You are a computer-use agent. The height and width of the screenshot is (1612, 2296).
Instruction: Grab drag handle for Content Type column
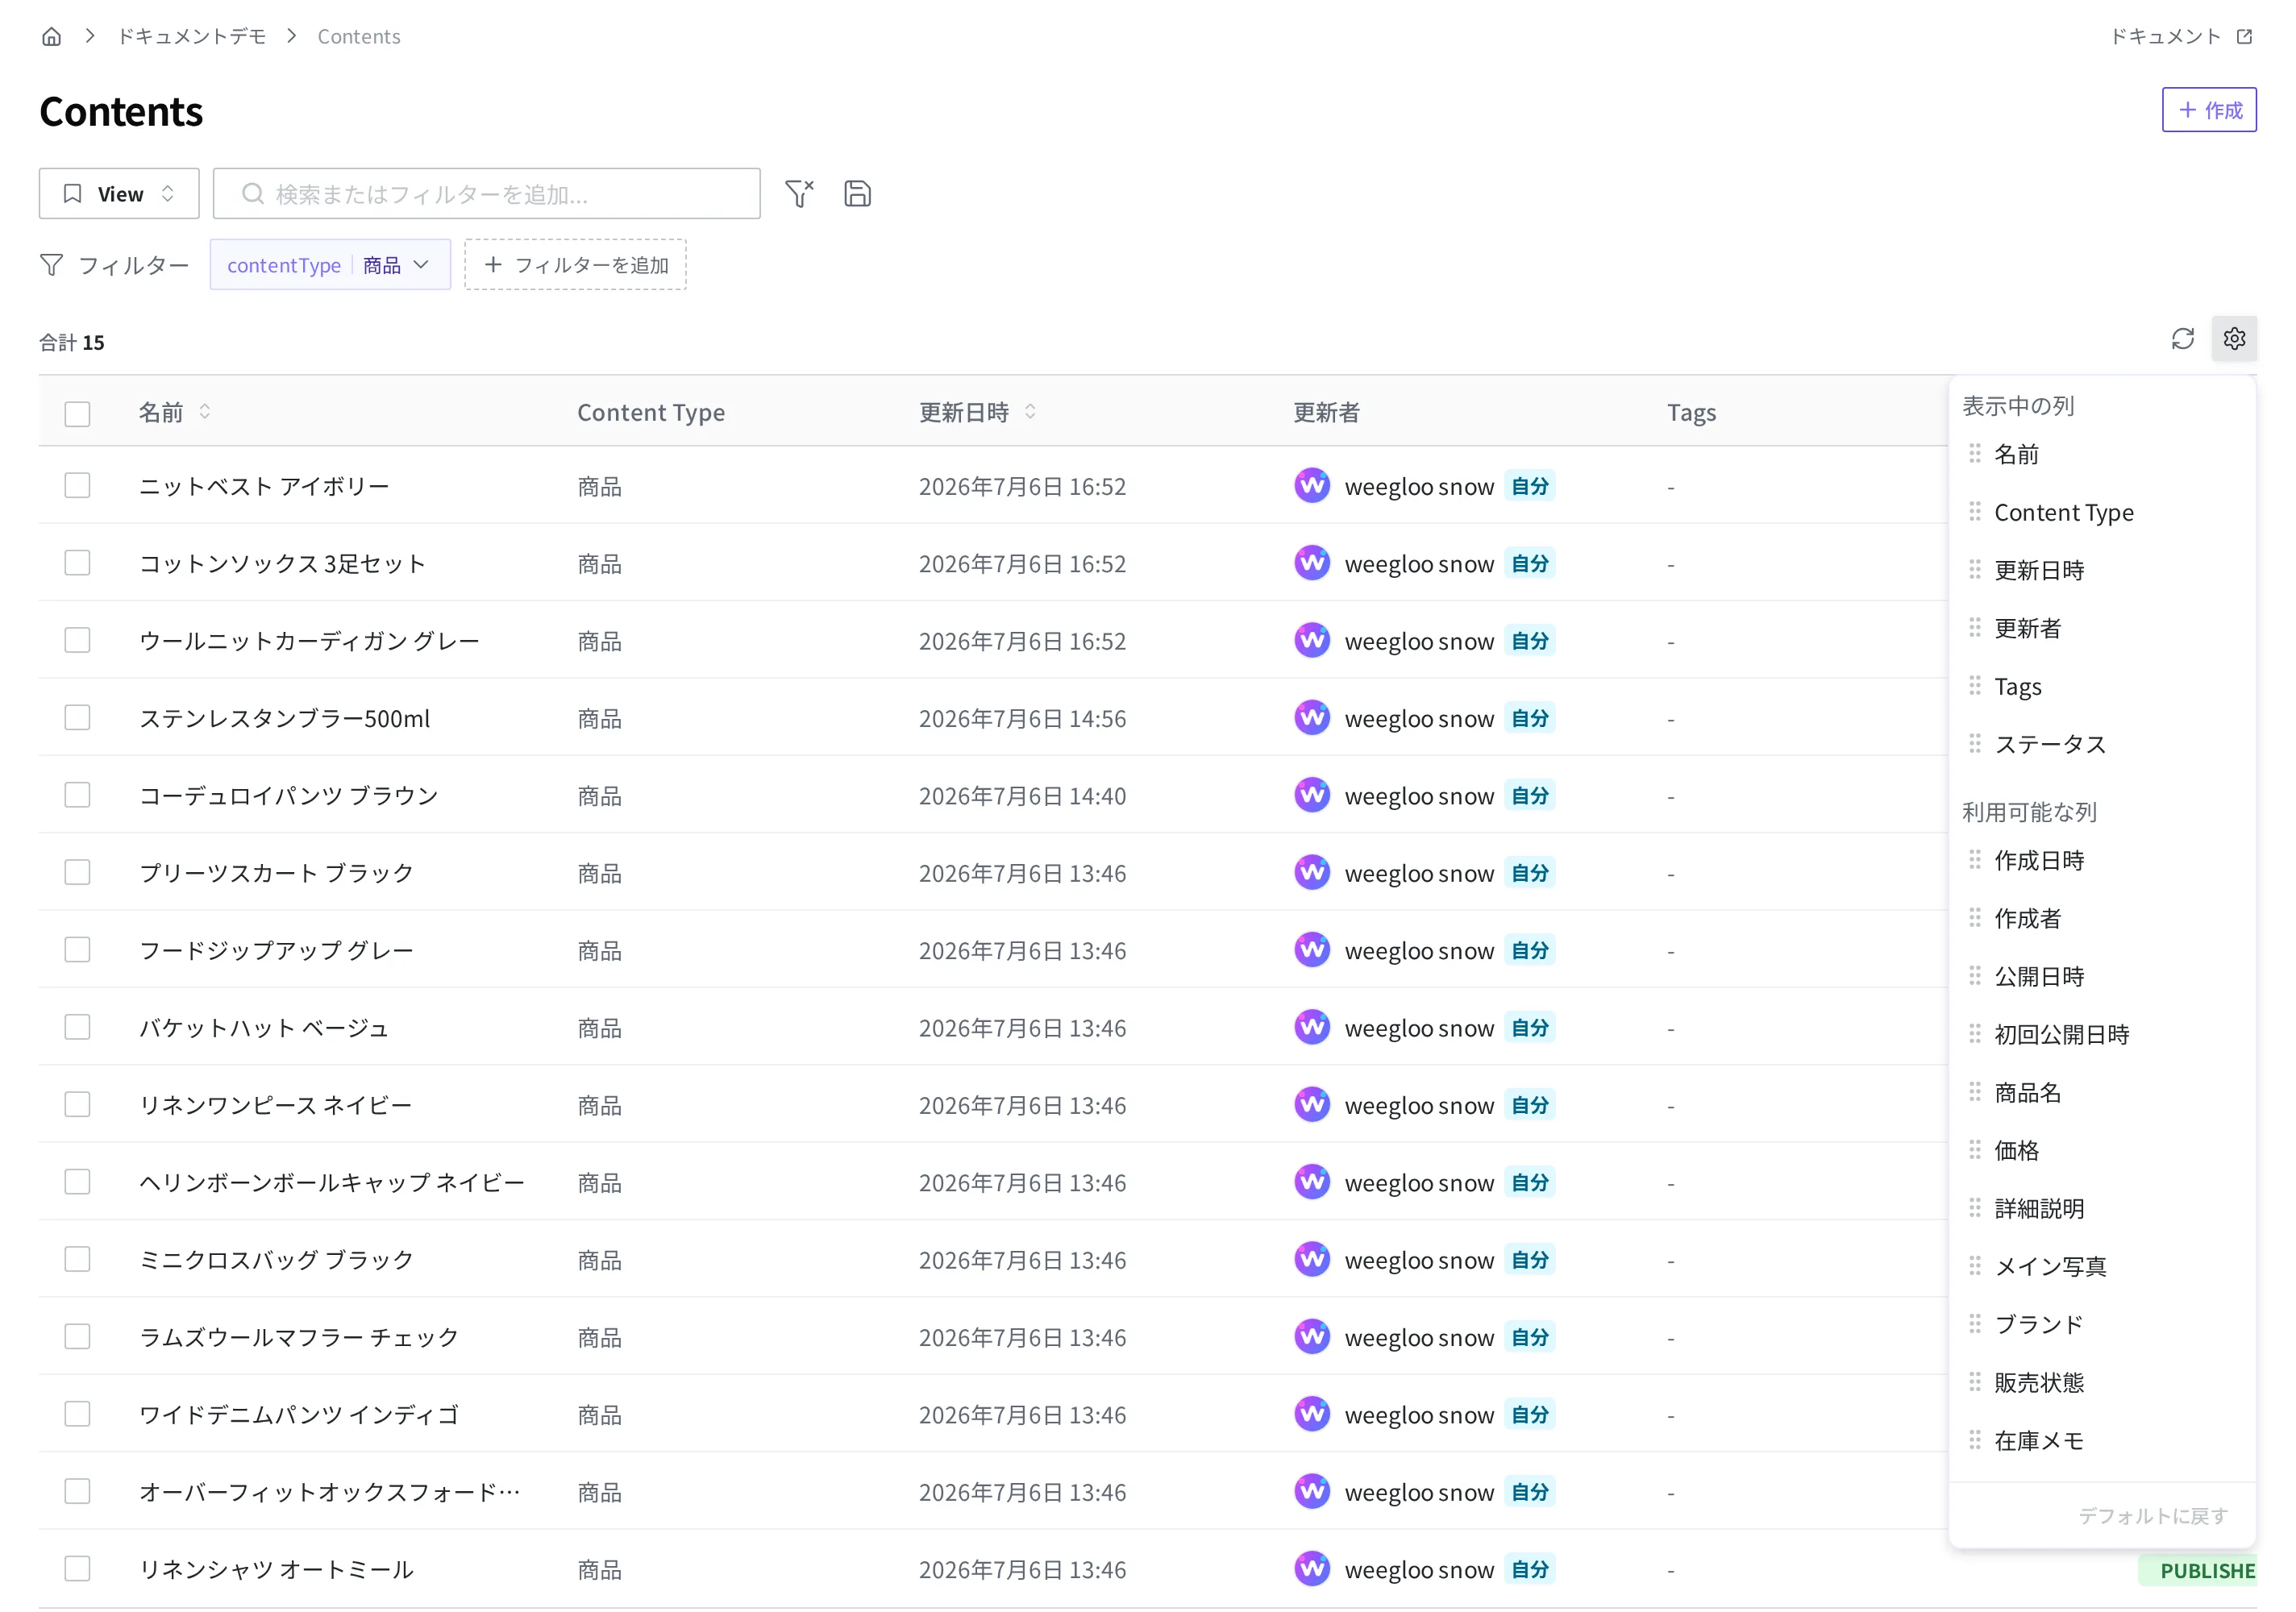point(1974,512)
